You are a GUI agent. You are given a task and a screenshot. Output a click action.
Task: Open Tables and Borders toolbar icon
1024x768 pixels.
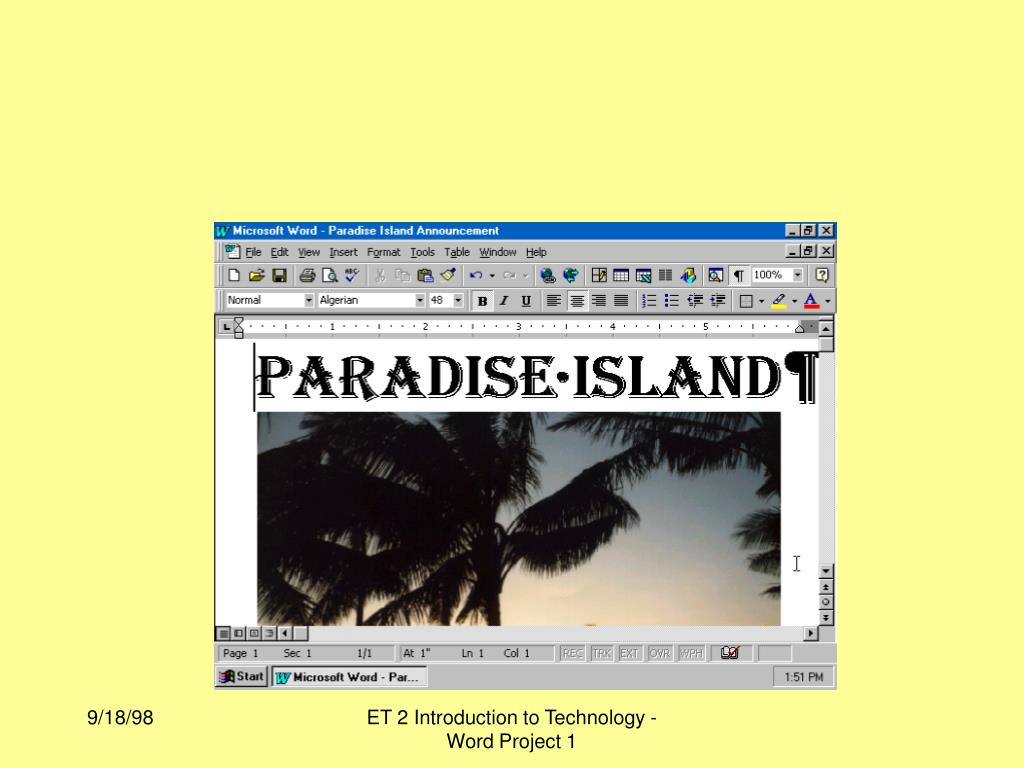coord(599,276)
